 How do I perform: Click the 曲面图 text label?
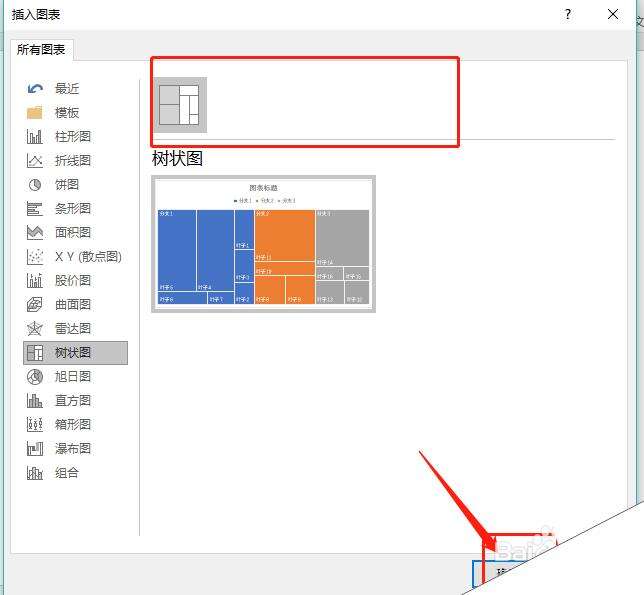pos(73,305)
